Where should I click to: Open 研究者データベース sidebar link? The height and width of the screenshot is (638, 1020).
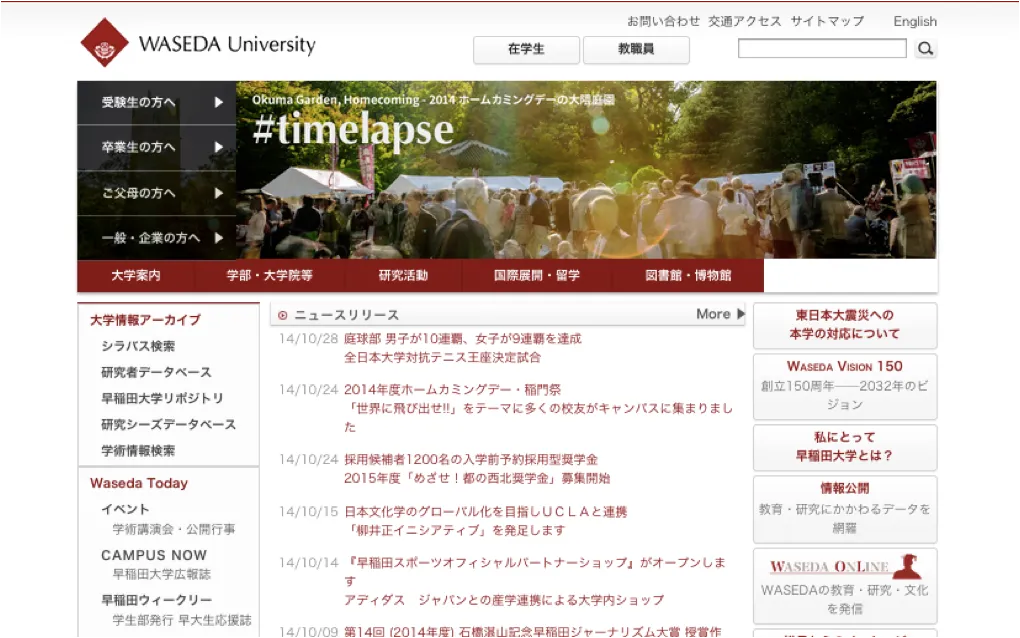pyautogui.click(x=156, y=372)
